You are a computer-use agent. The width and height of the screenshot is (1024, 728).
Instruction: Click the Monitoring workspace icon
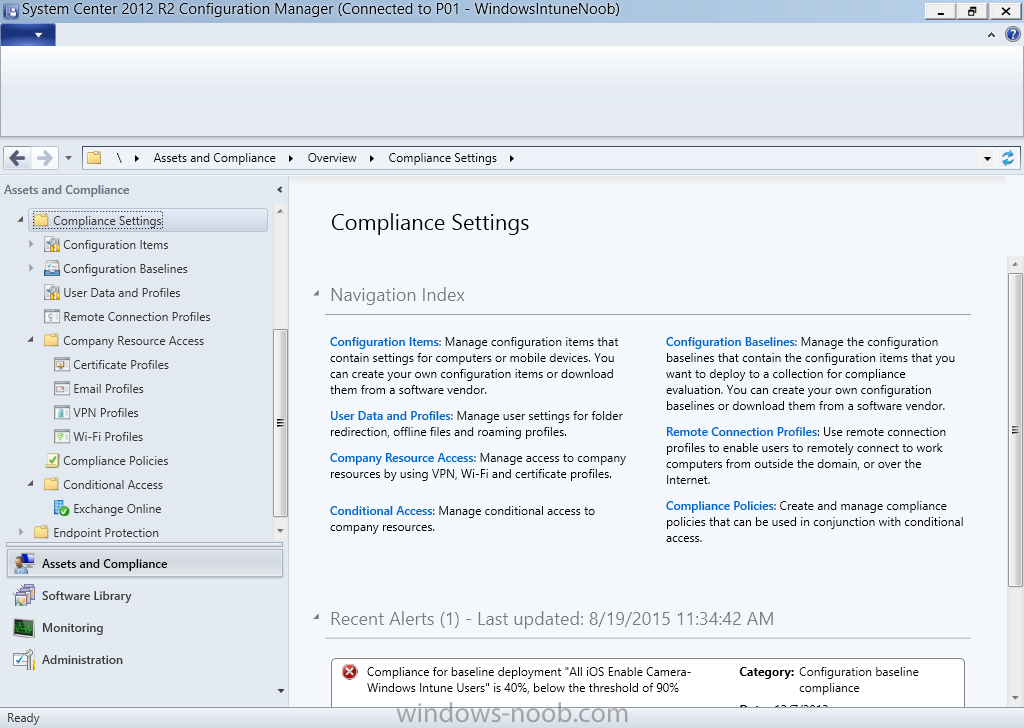pyautogui.click(x=24, y=627)
